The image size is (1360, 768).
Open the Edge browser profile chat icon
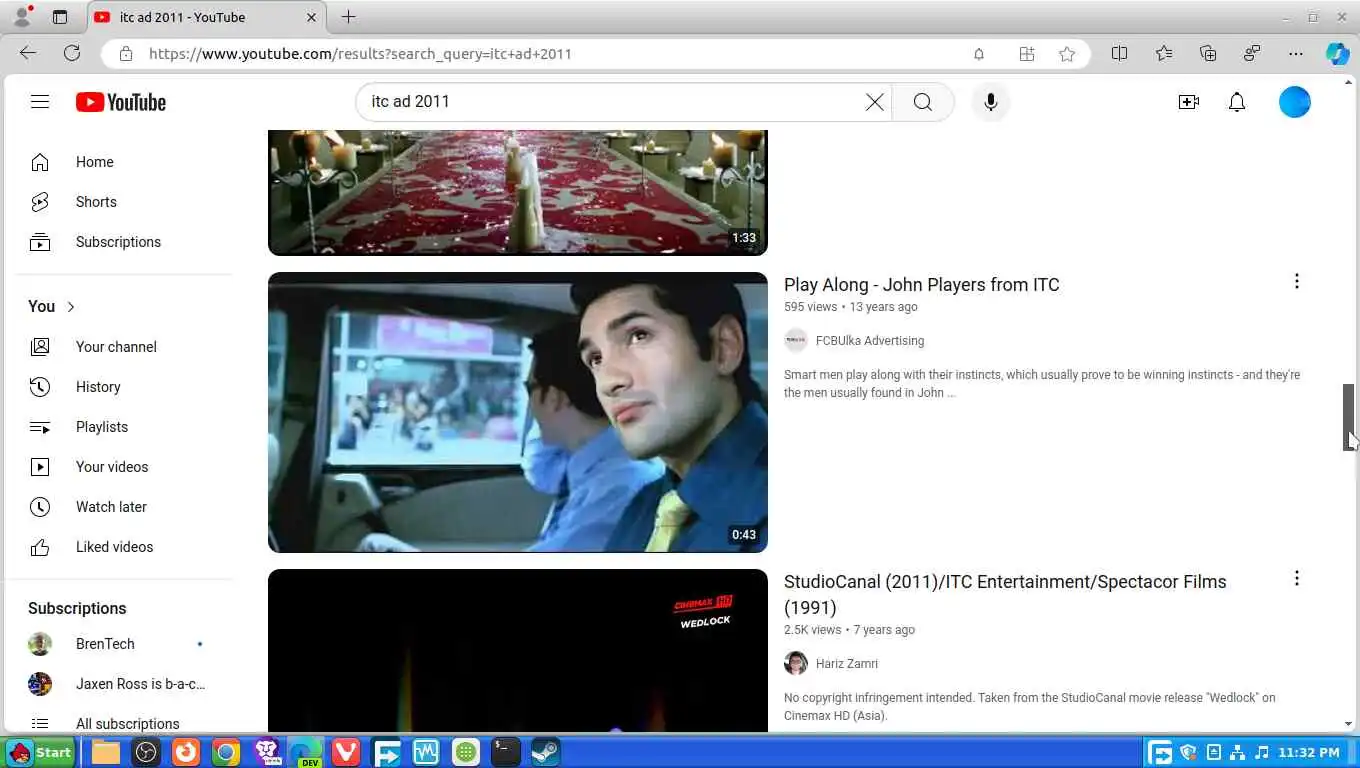[x=1252, y=54]
